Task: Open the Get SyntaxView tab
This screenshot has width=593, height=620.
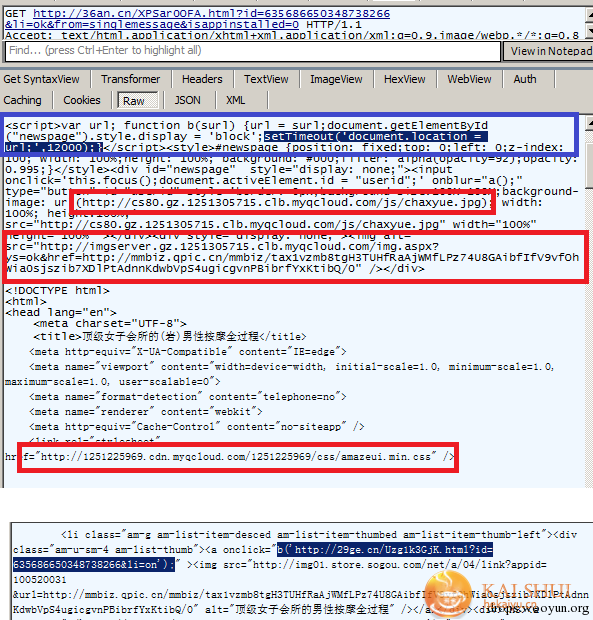Action: tap(42, 79)
